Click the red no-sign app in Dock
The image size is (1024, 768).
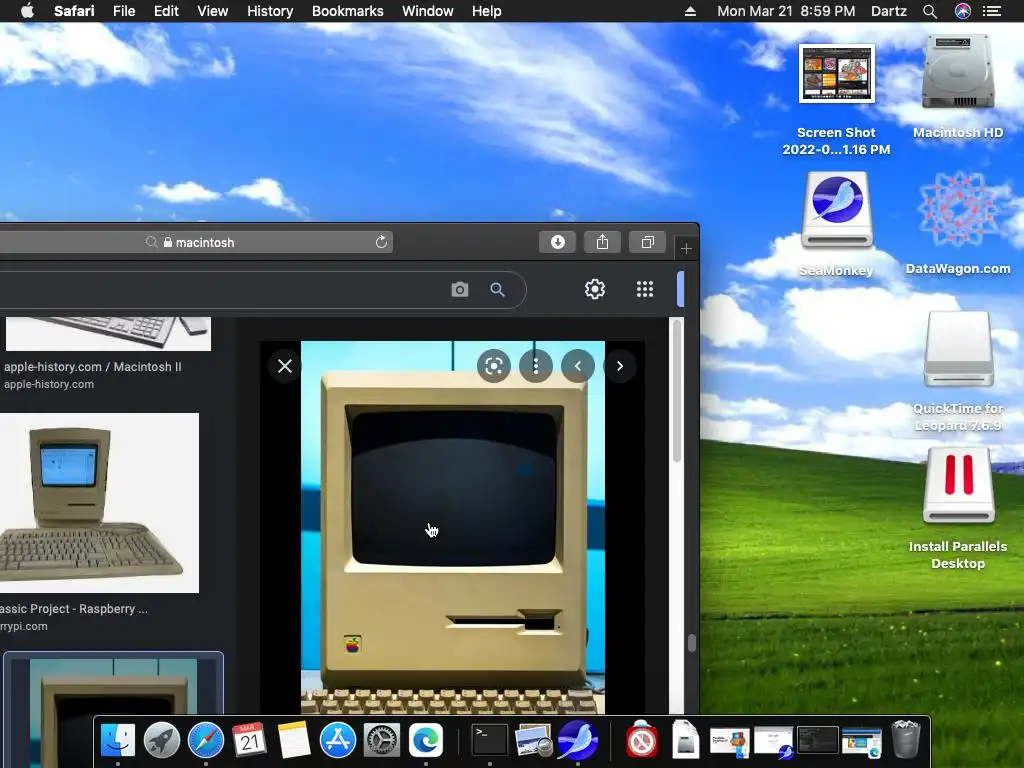641,741
